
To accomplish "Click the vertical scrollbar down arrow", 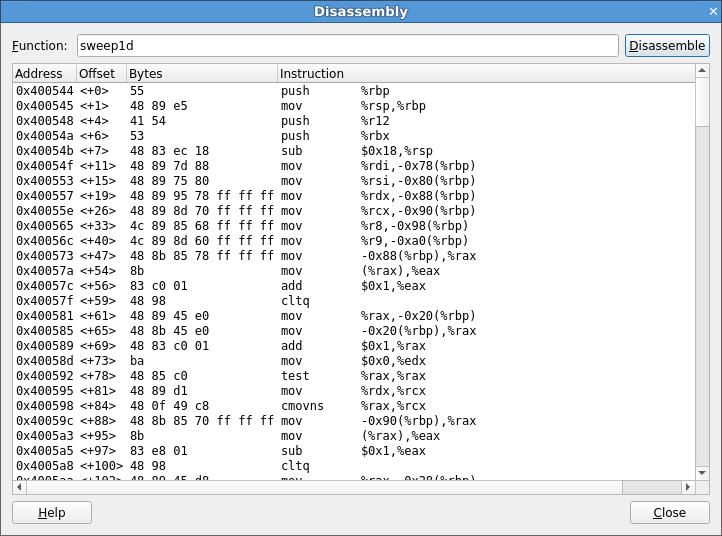I will pos(702,472).
